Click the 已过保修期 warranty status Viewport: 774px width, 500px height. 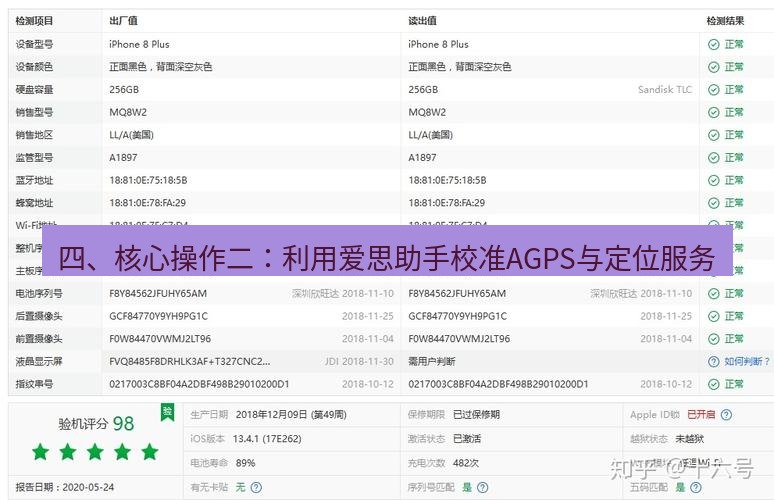coord(476,415)
